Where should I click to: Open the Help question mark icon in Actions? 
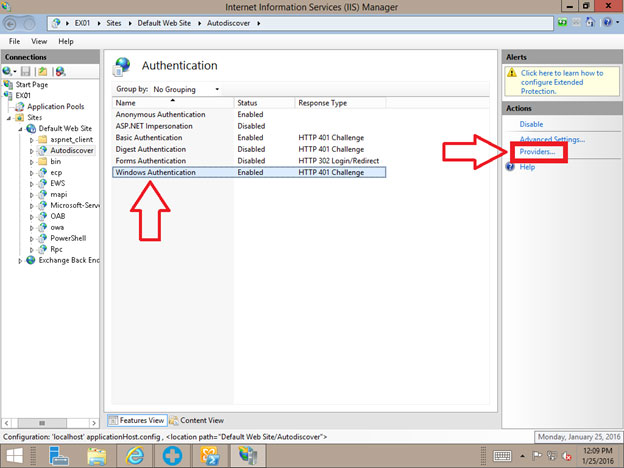(x=511, y=167)
